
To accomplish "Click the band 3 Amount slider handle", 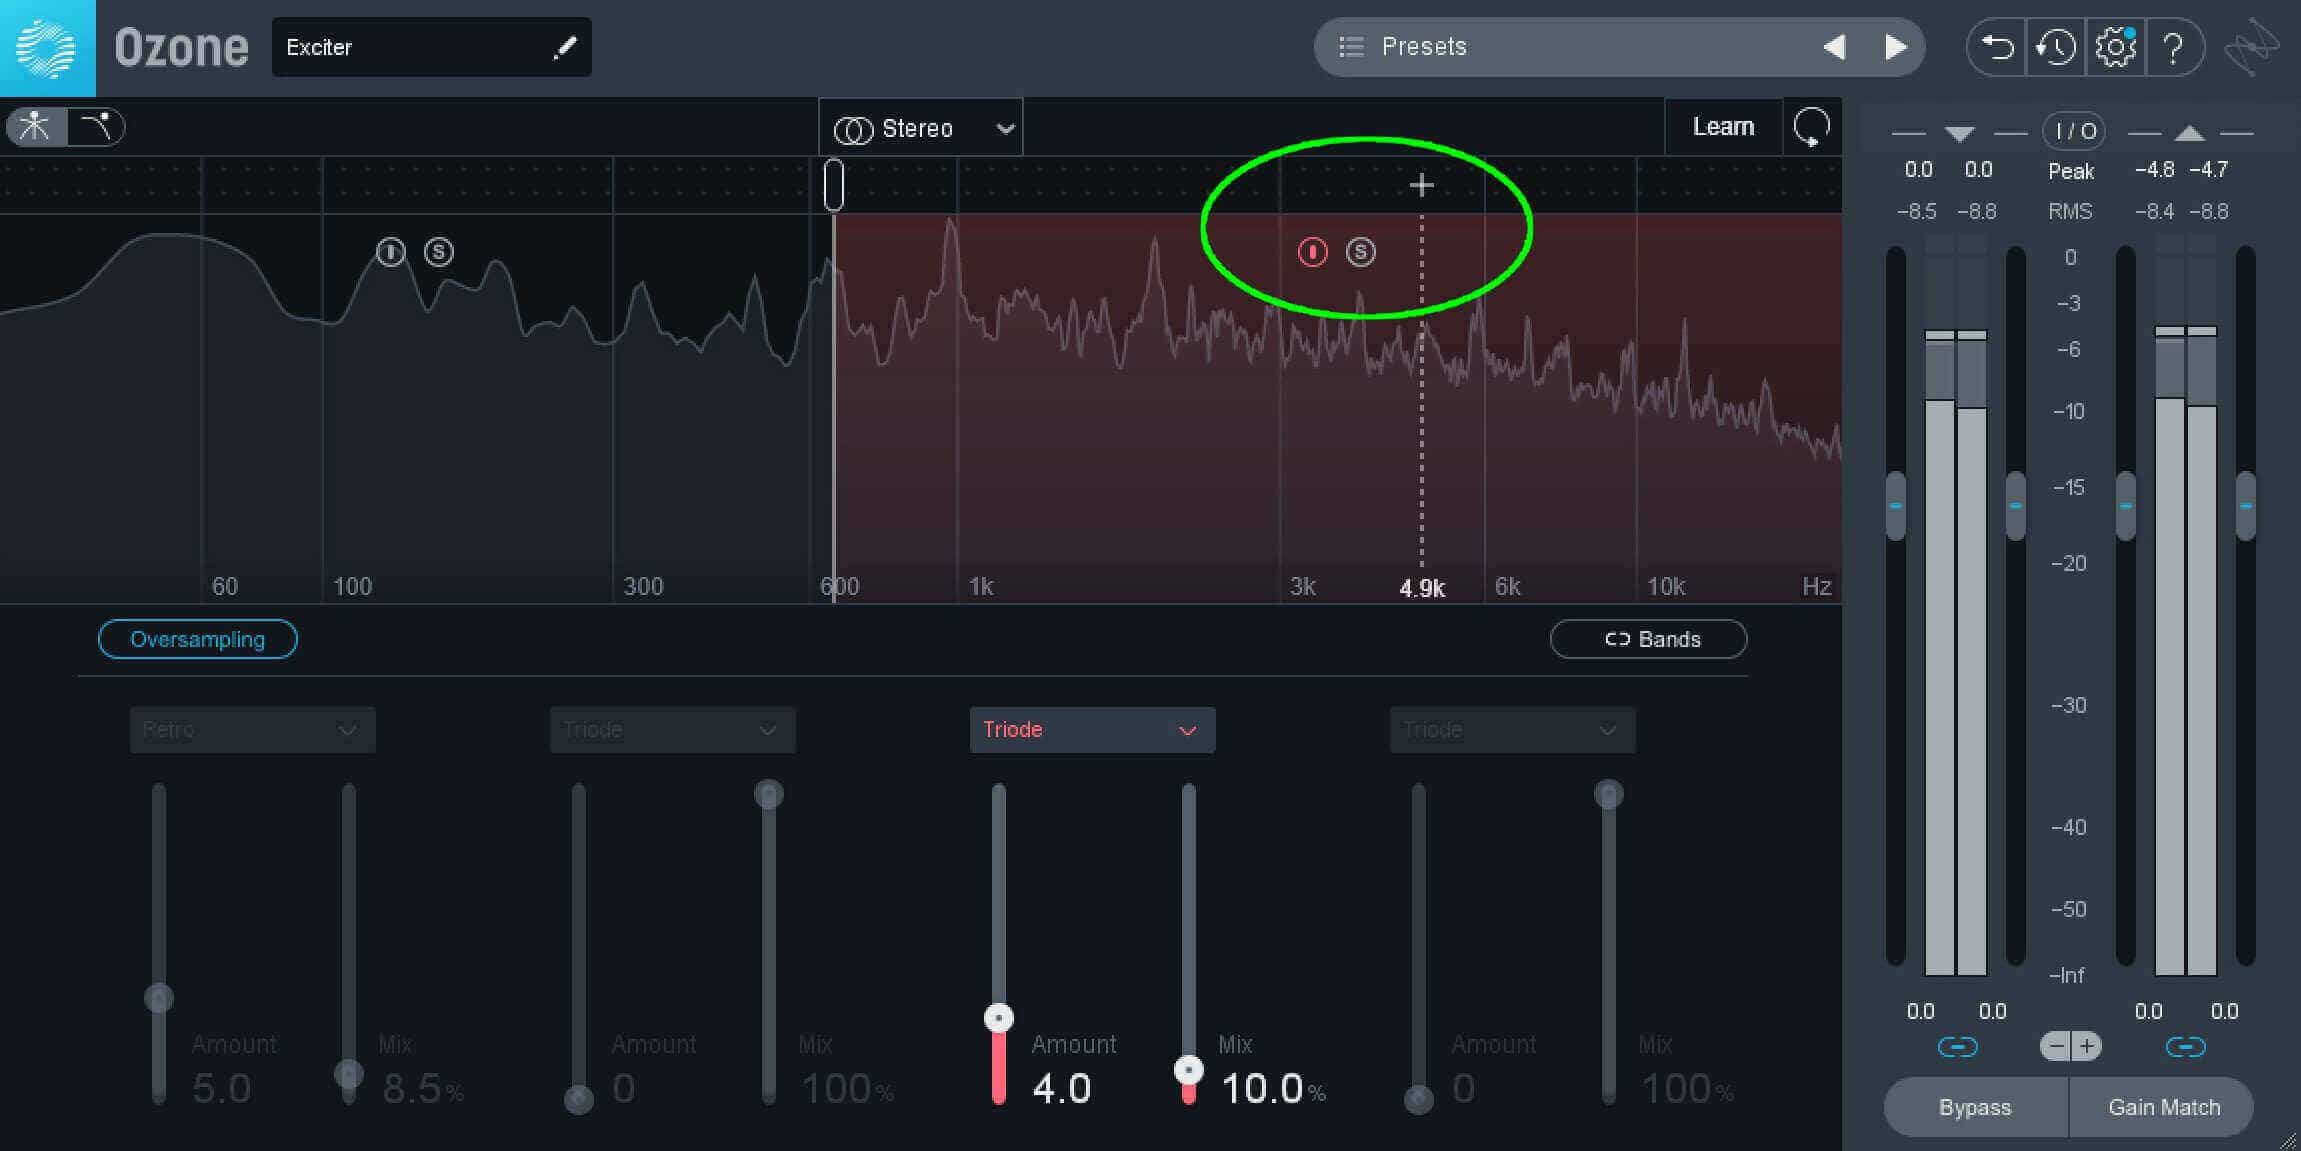I will (998, 1018).
